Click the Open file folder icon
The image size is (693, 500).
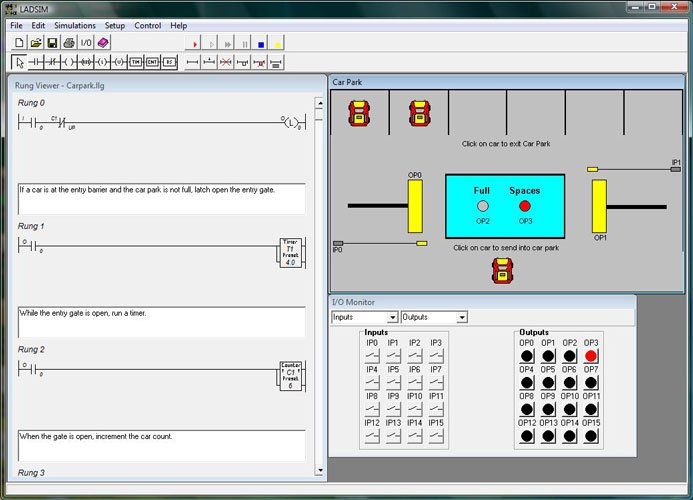36,43
